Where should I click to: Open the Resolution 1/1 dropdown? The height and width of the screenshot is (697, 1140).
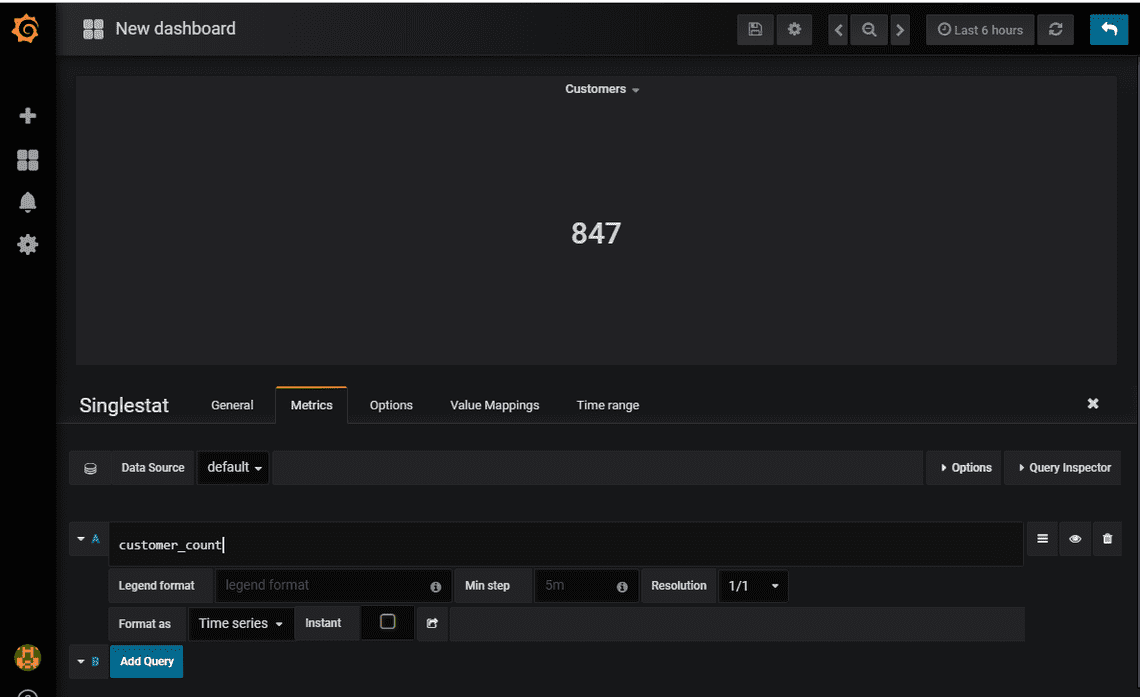pyautogui.click(x=753, y=586)
